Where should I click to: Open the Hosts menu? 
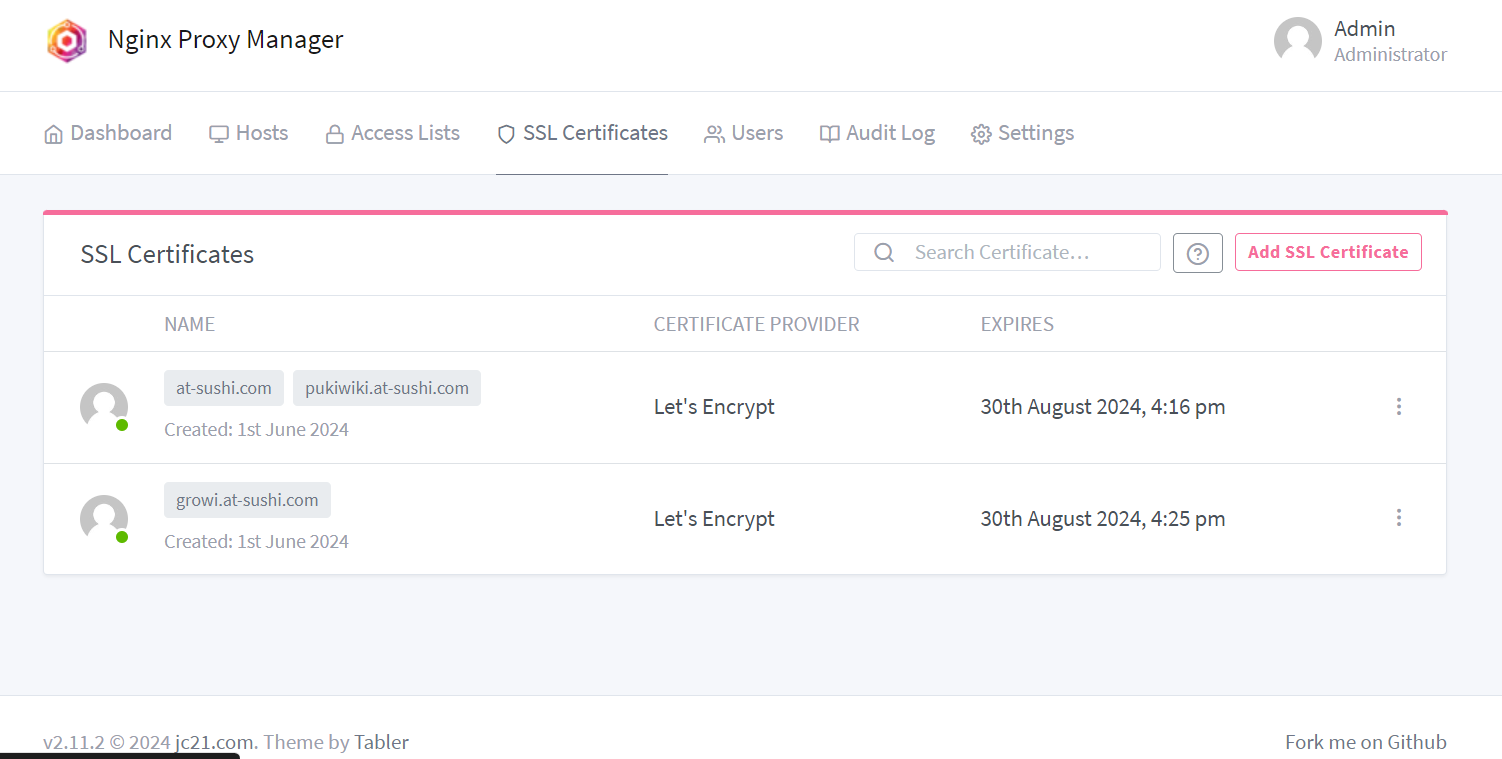[x=248, y=133]
